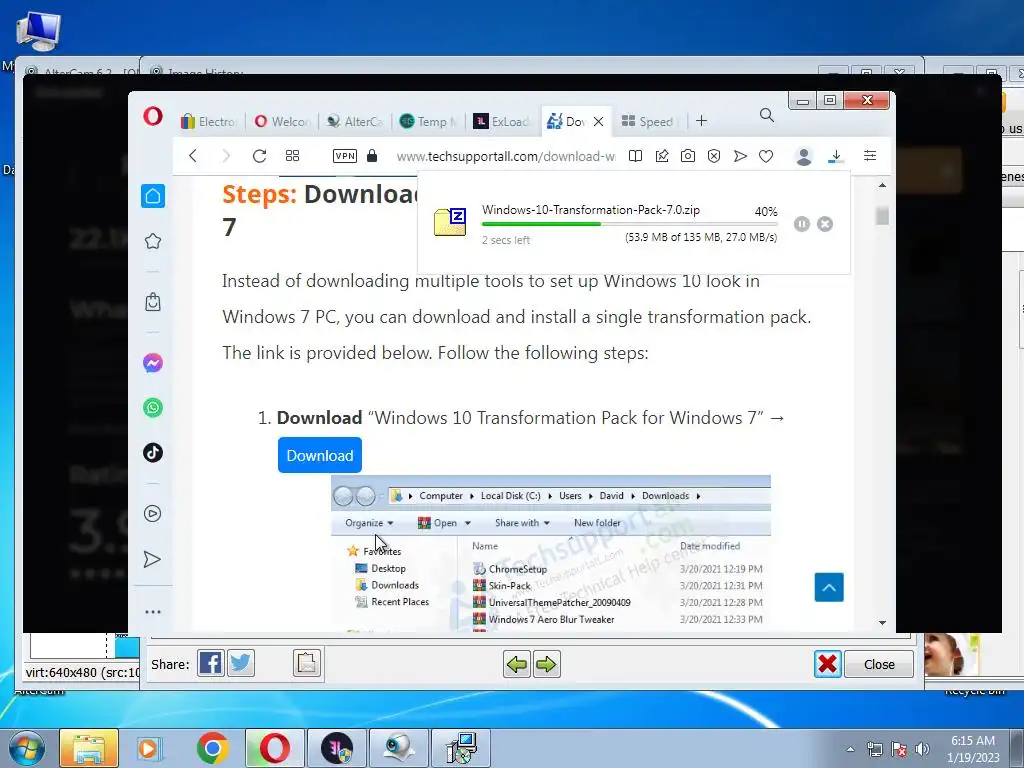Go to next image with green right arrow
1024x768 pixels.
point(547,665)
